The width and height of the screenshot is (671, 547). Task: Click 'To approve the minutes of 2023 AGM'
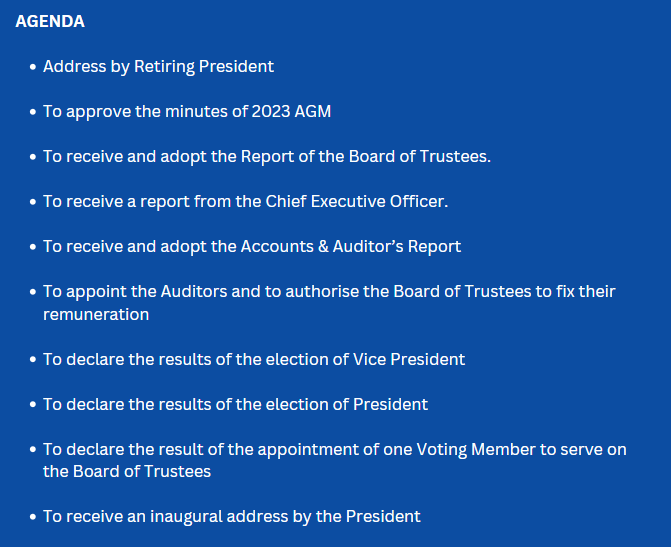point(187,112)
